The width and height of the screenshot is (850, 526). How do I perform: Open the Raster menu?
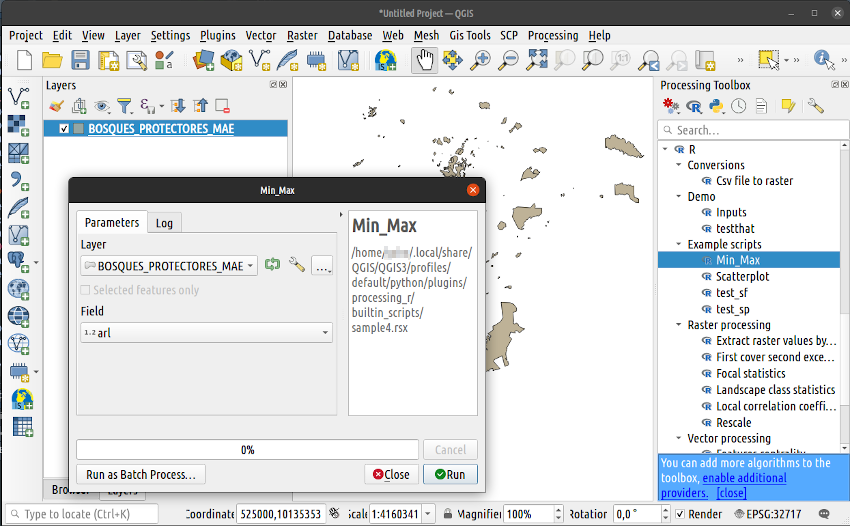click(x=302, y=35)
